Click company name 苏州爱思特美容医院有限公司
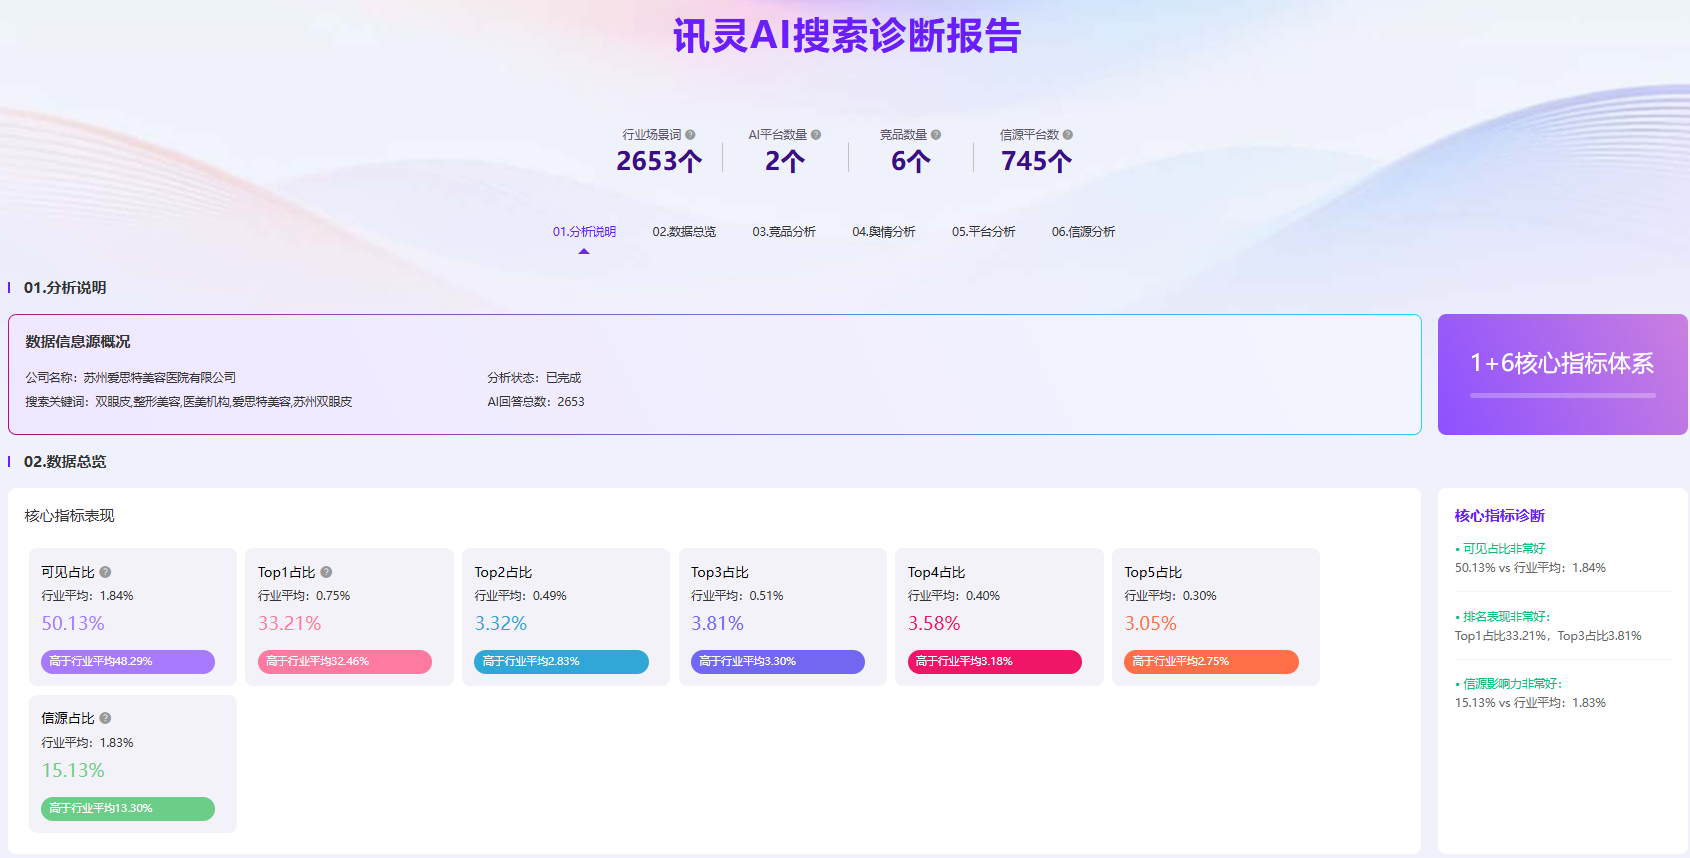Image resolution: width=1690 pixels, height=858 pixels. [160, 378]
